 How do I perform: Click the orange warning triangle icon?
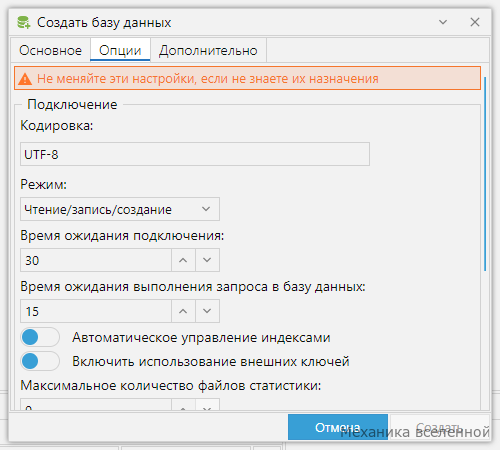25,79
